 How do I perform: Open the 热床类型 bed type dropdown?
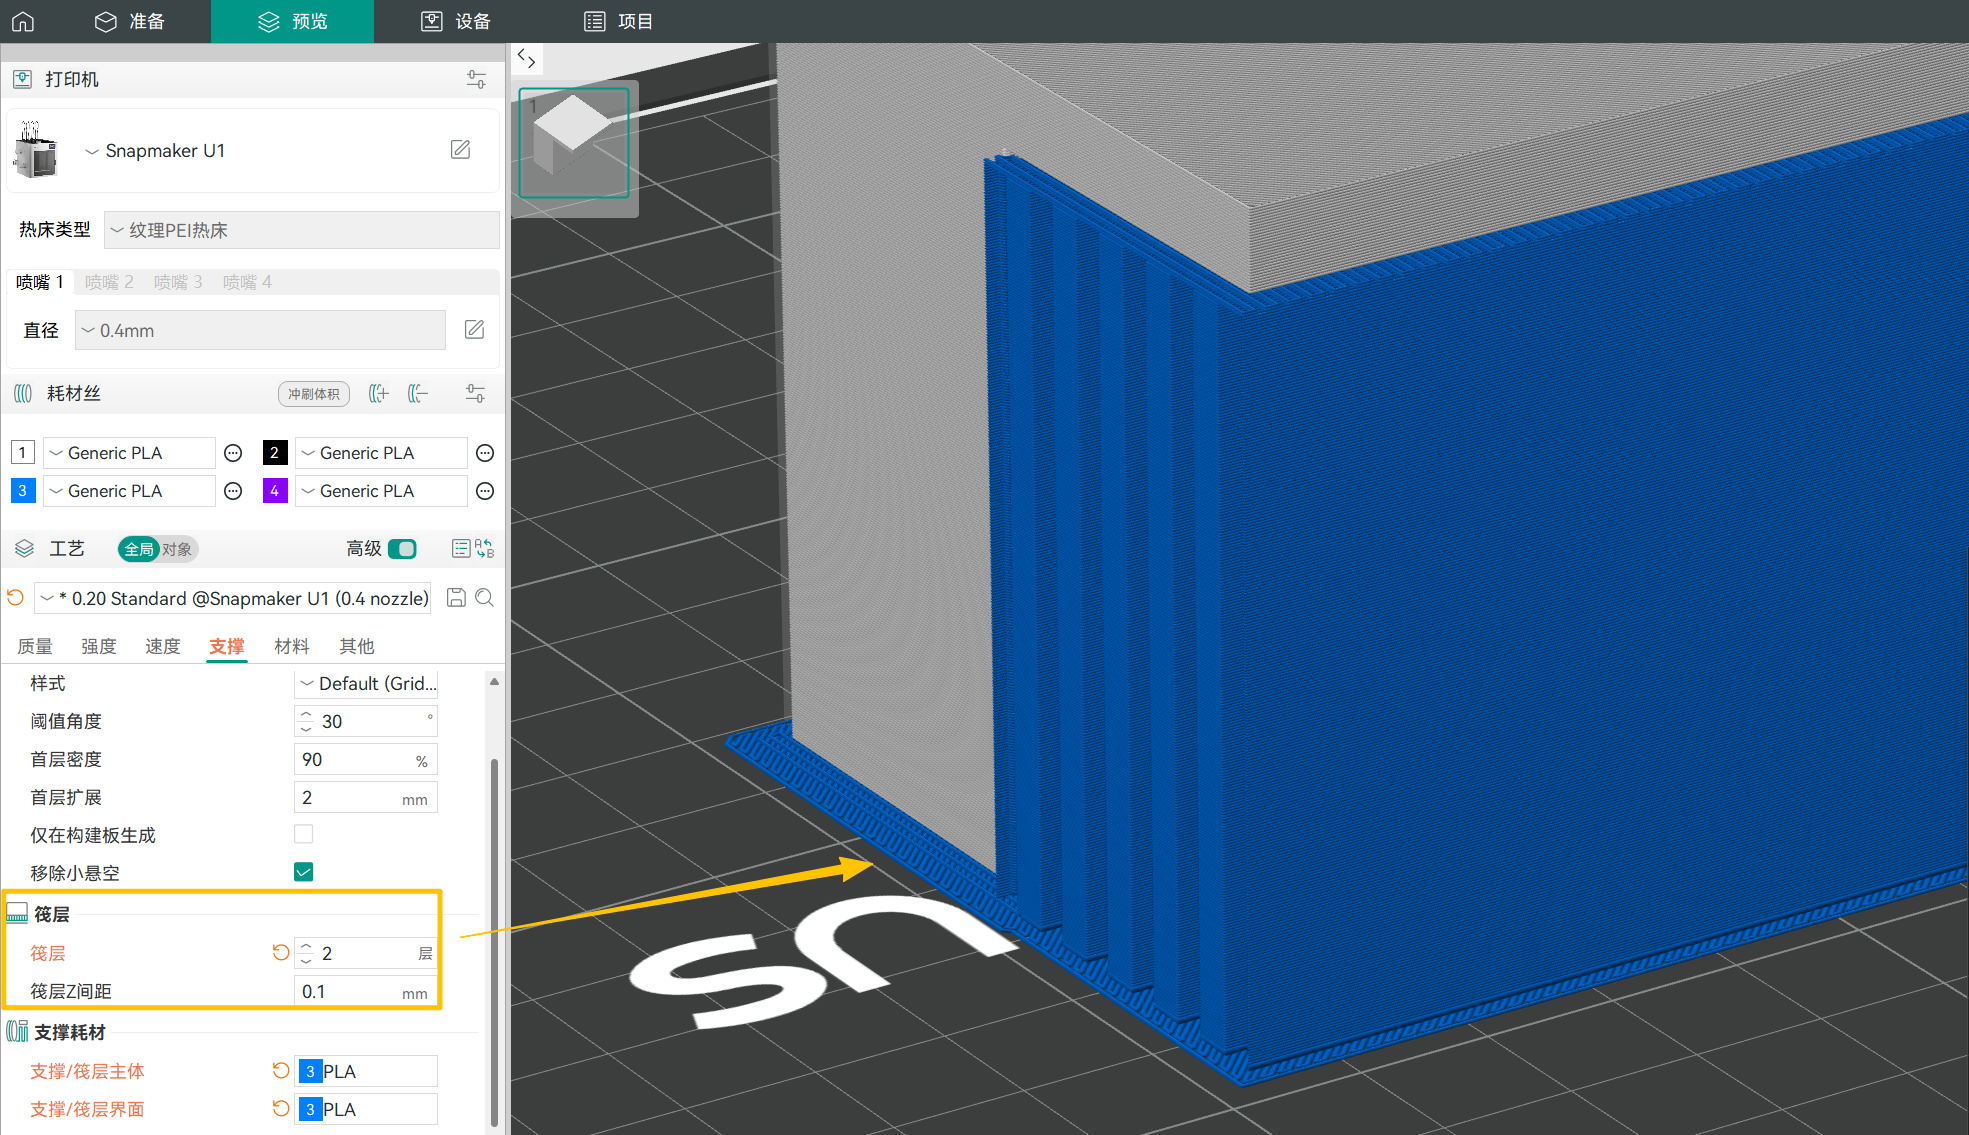[x=301, y=230]
